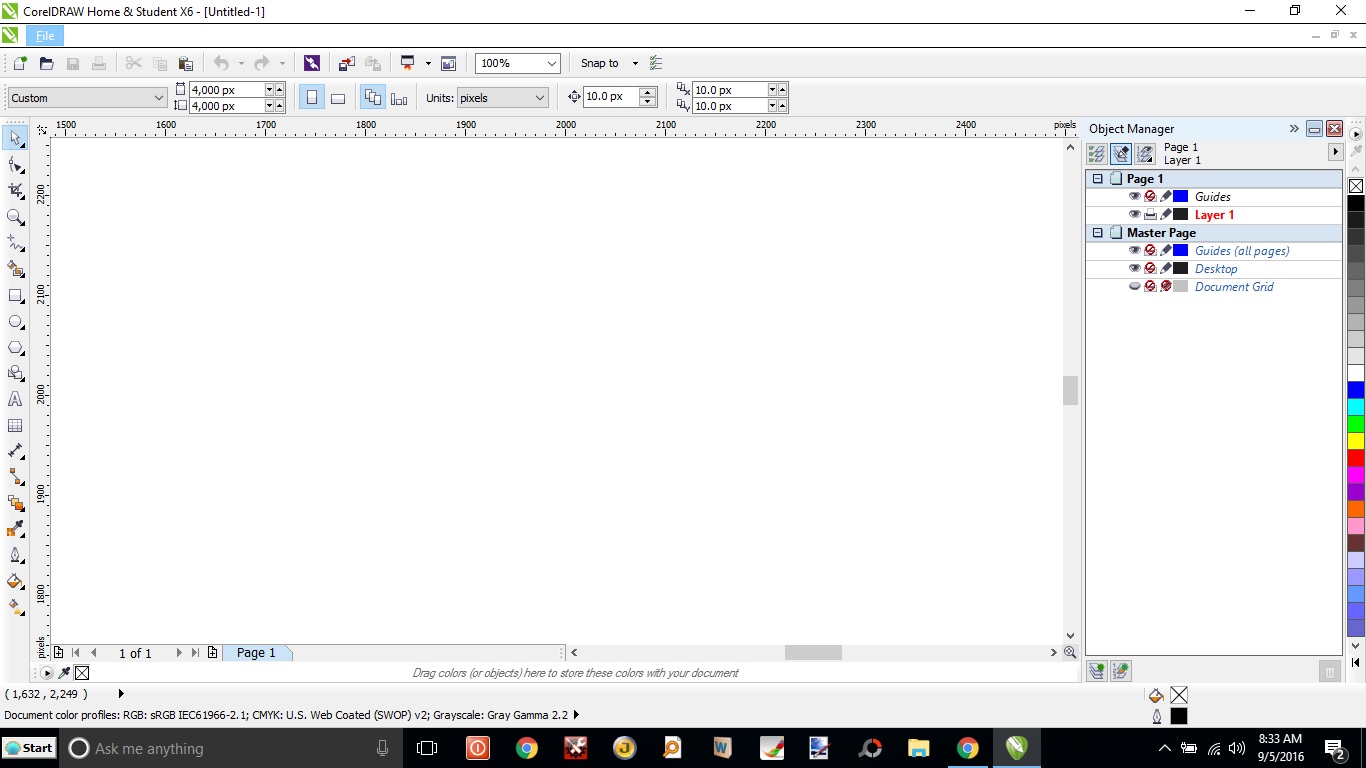Choose the Text tool
Image resolution: width=1366 pixels, height=768 pixels.
15,399
